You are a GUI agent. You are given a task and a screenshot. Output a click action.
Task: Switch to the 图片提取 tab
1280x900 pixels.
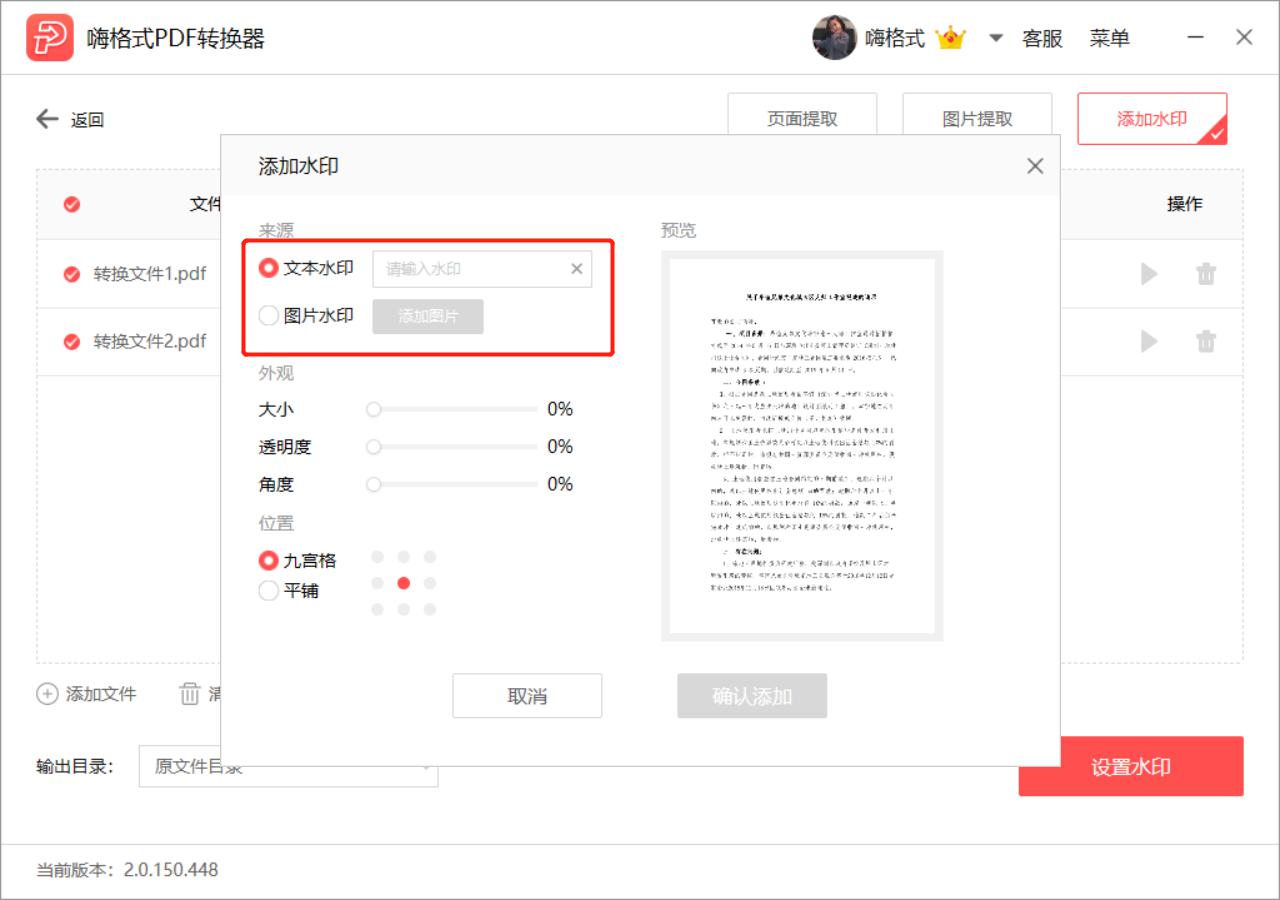pos(977,118)
